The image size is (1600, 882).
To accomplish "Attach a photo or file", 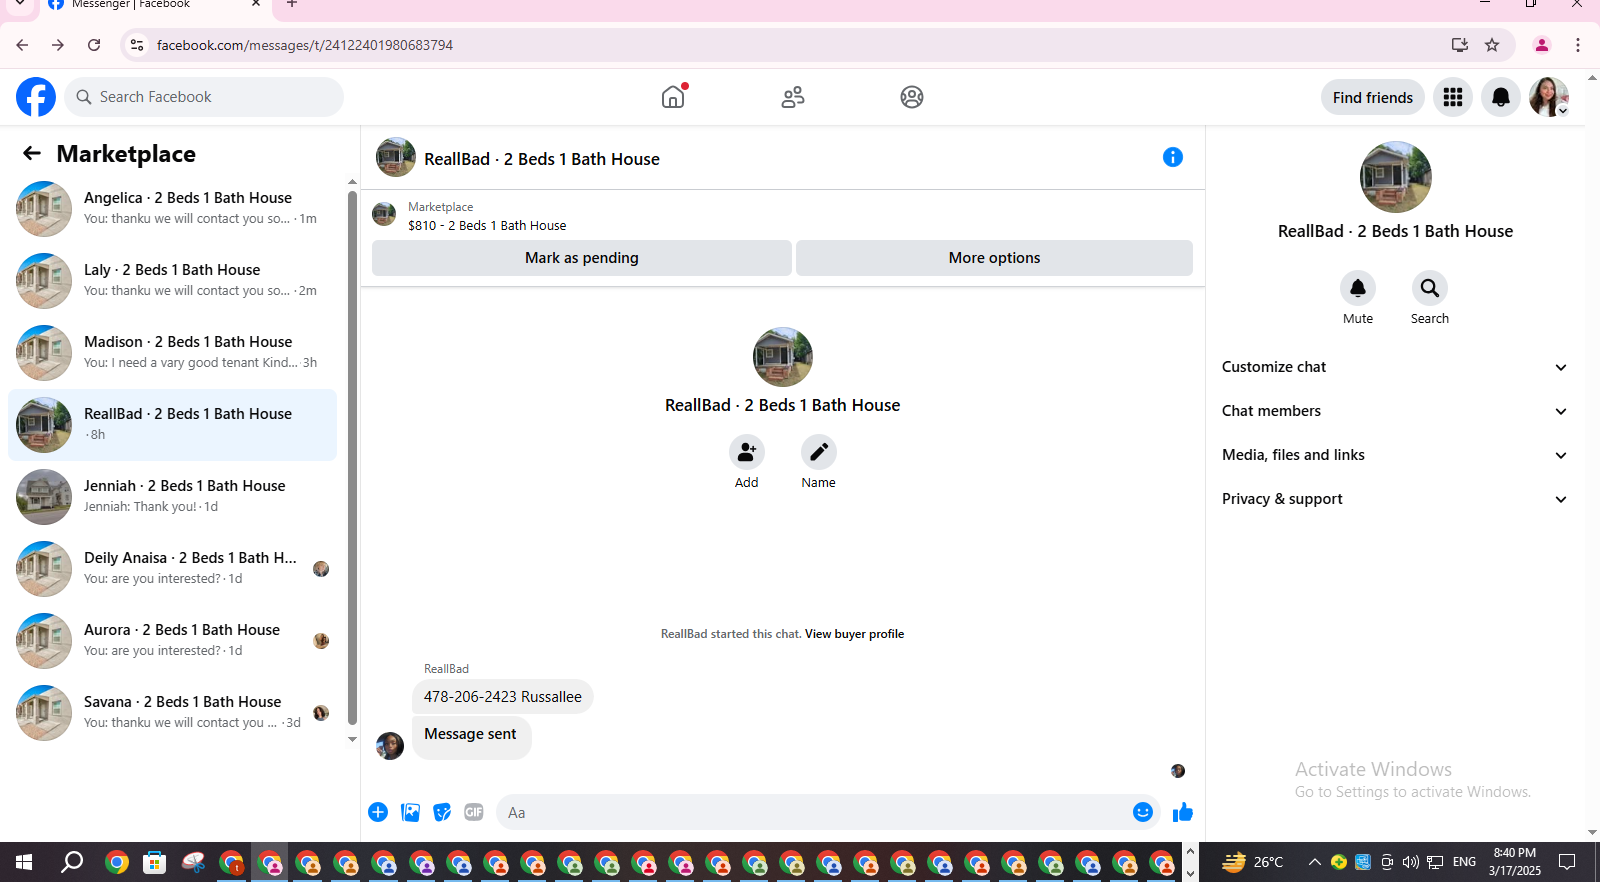I will (x=410, y=812).
